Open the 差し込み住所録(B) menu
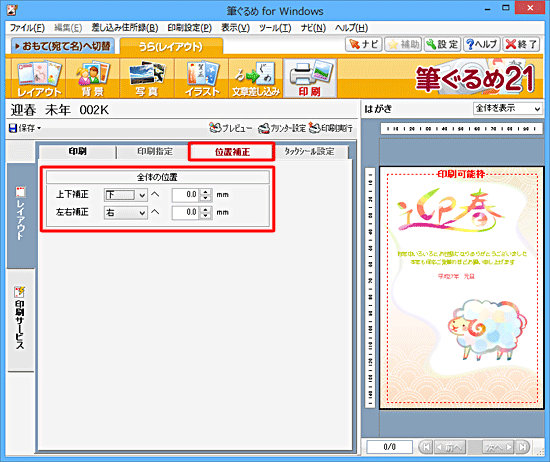Viewport: 550px width, 462px height. click(125, 28)
